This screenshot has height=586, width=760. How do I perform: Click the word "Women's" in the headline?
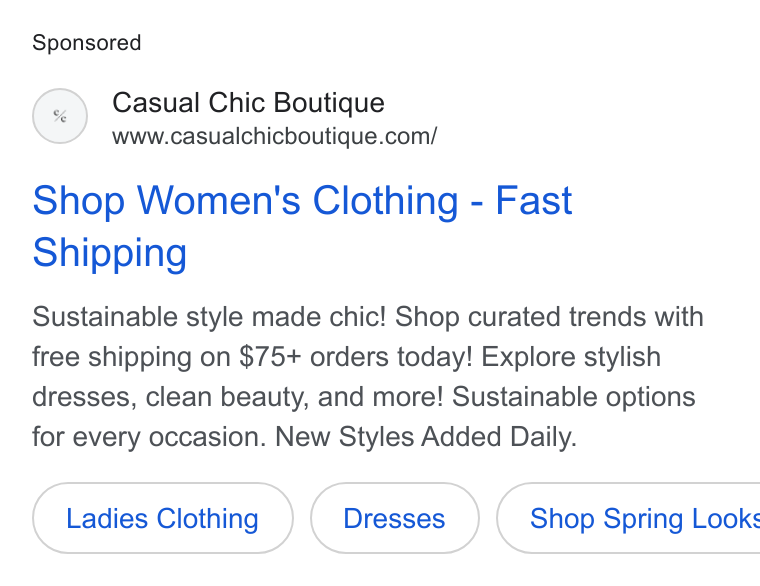coord(219,200)
